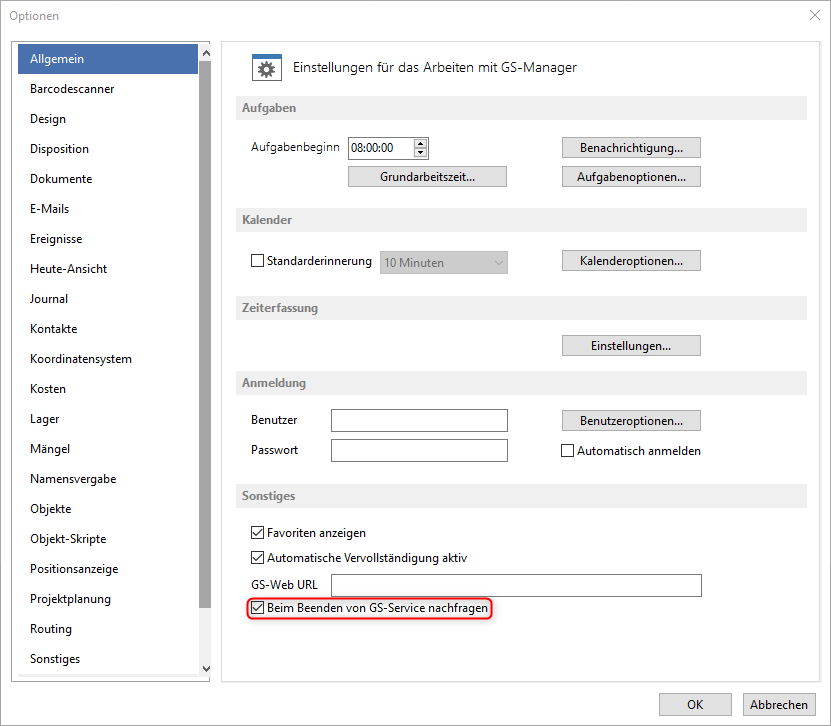Select Allgemein in the options list

click(108, 59)
